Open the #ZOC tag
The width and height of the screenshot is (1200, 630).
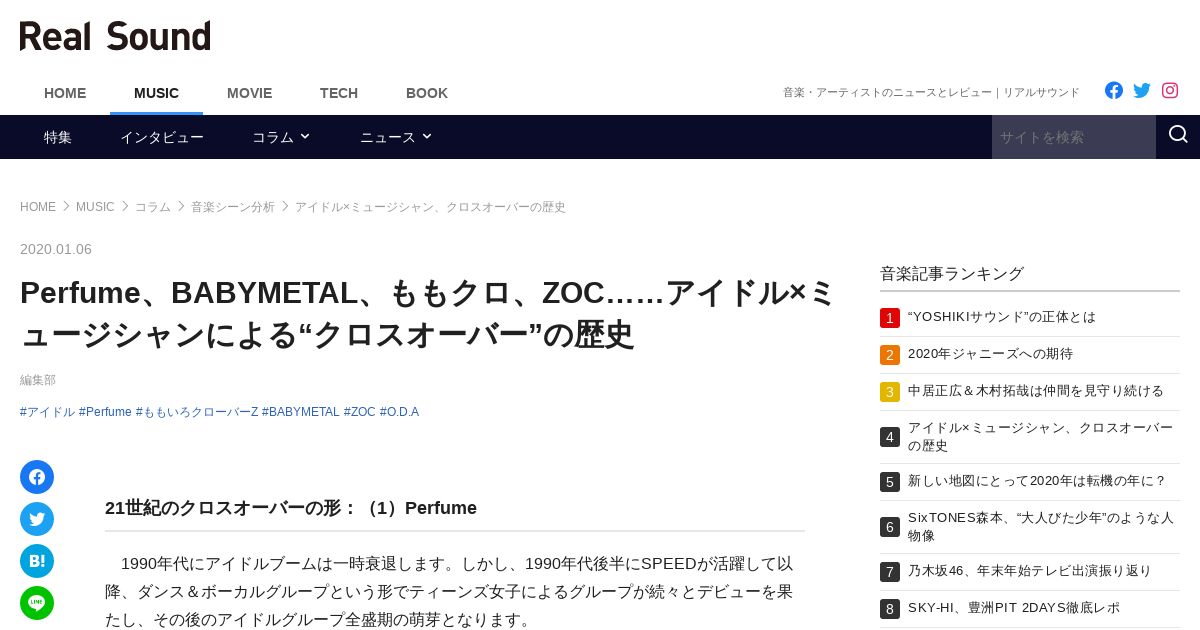coord(360,412)
